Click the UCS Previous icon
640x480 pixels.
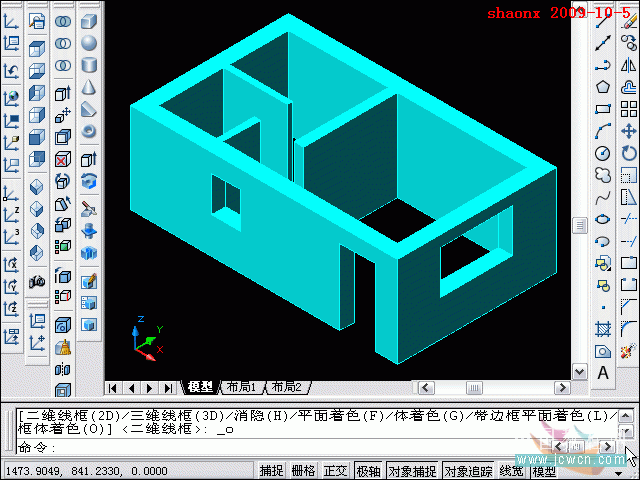(x=11, y=71)
